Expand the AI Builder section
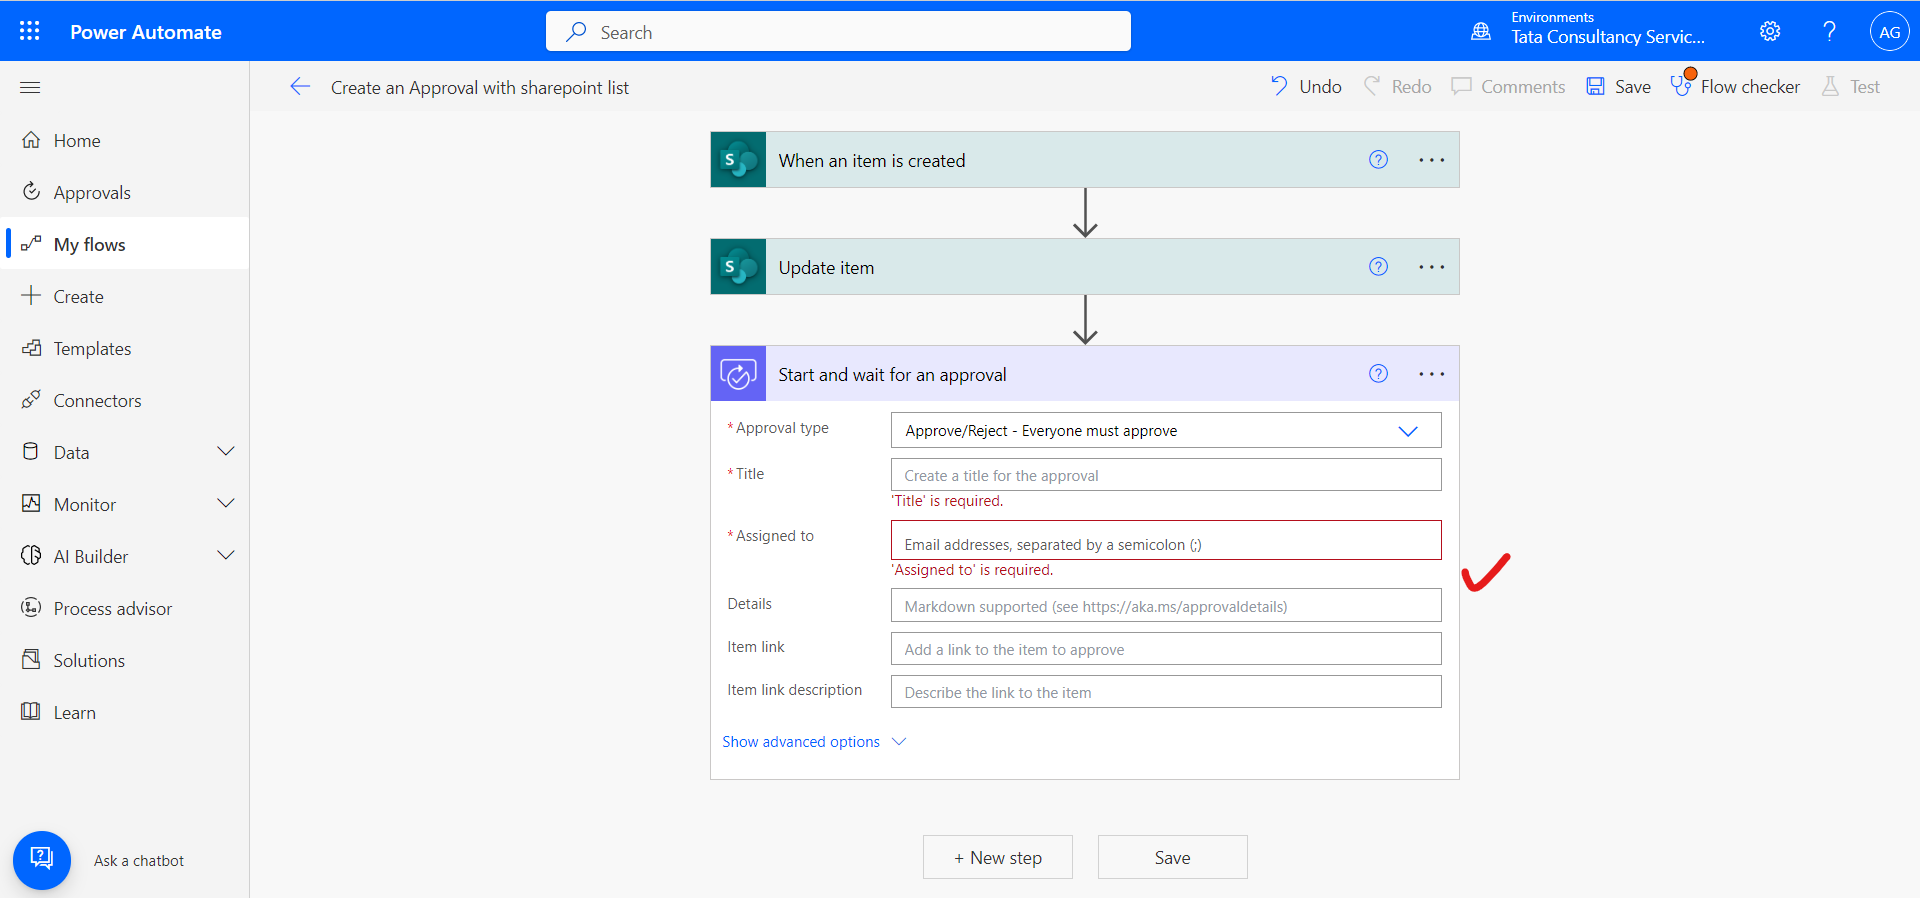 tap(226, 556)
